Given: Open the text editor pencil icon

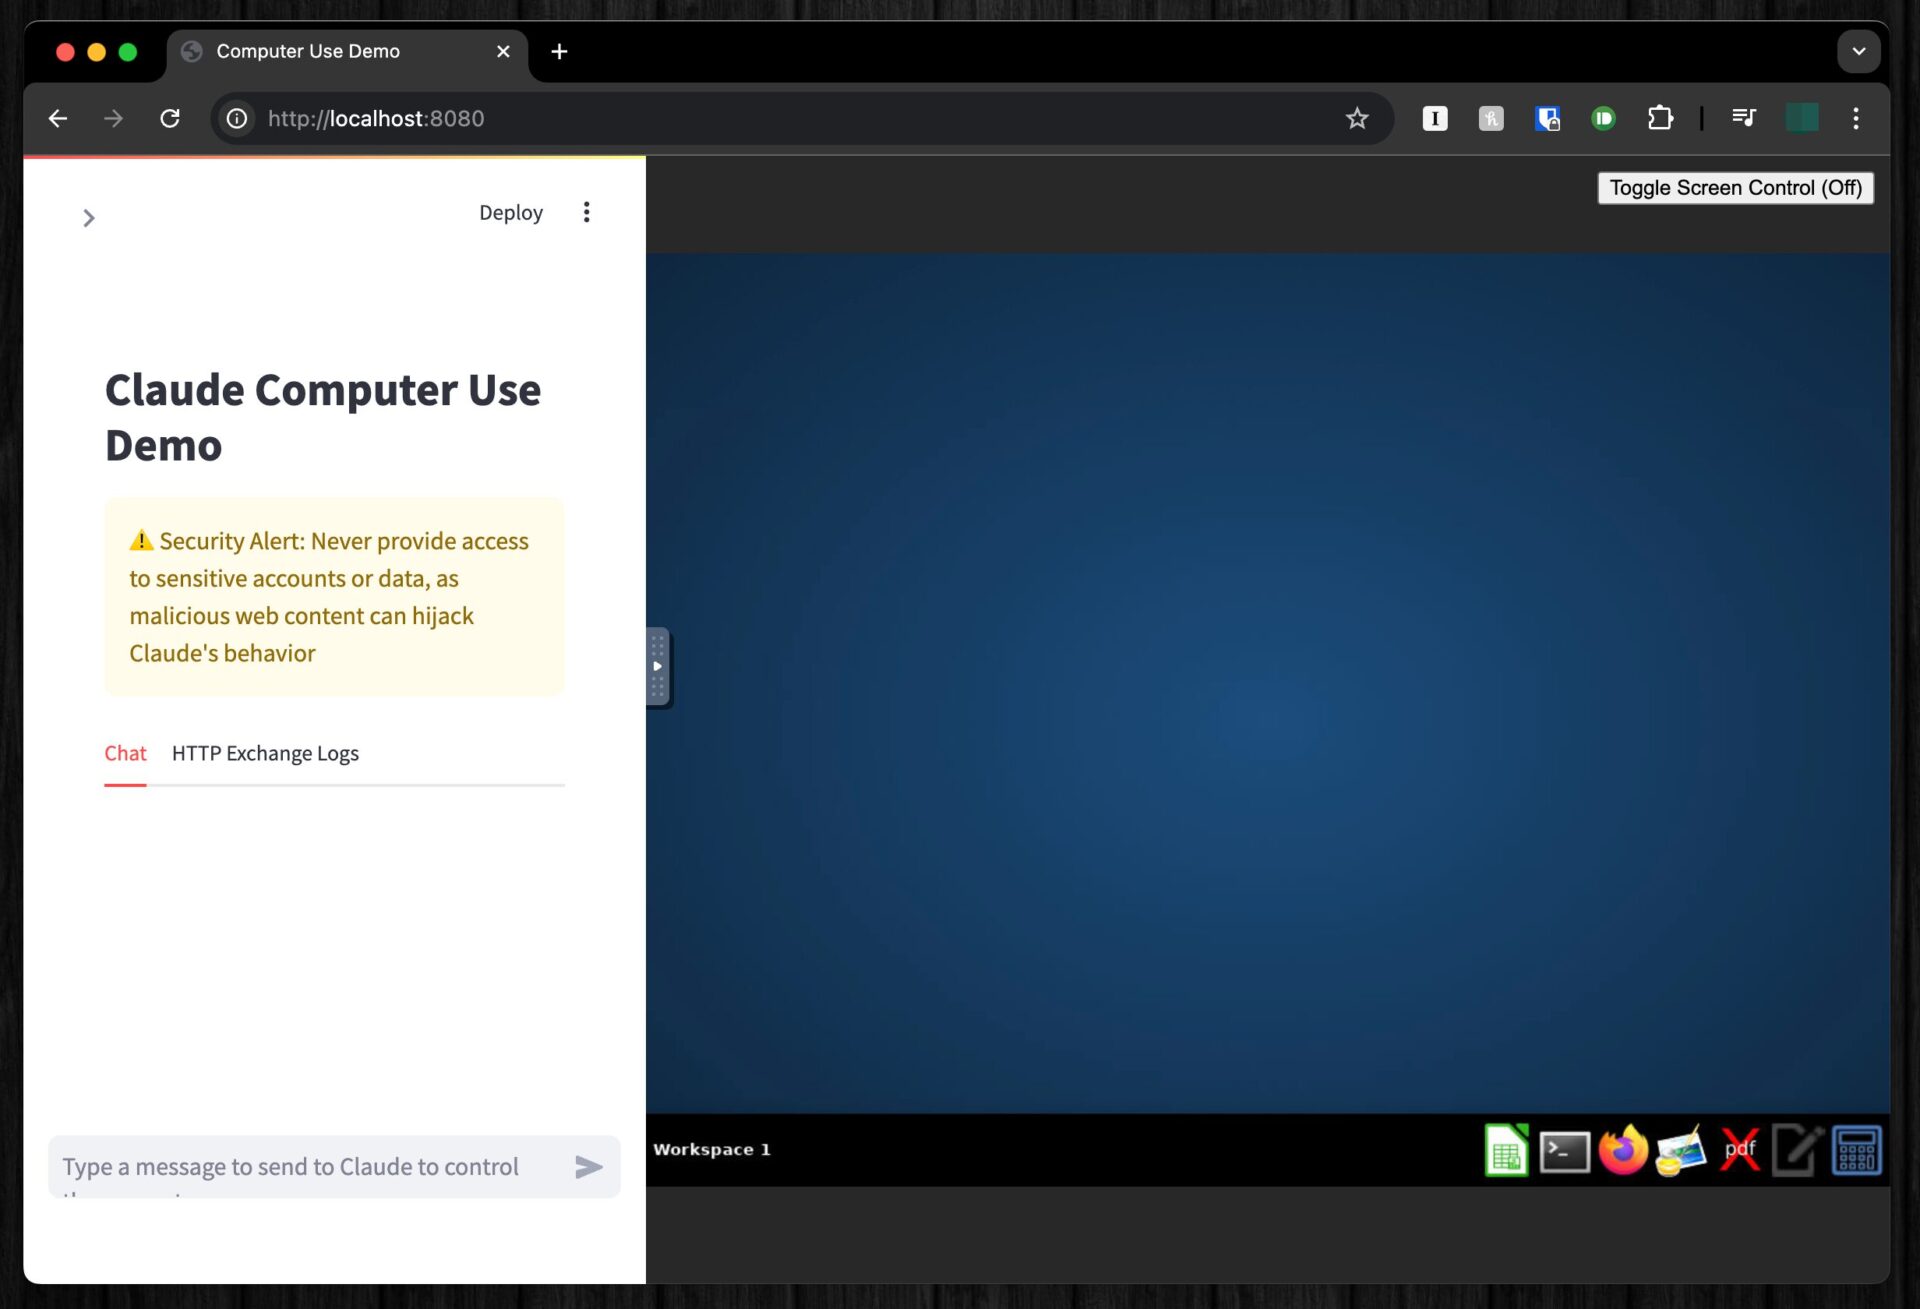Looking at the screenshot, I should coord(1797,1150).
